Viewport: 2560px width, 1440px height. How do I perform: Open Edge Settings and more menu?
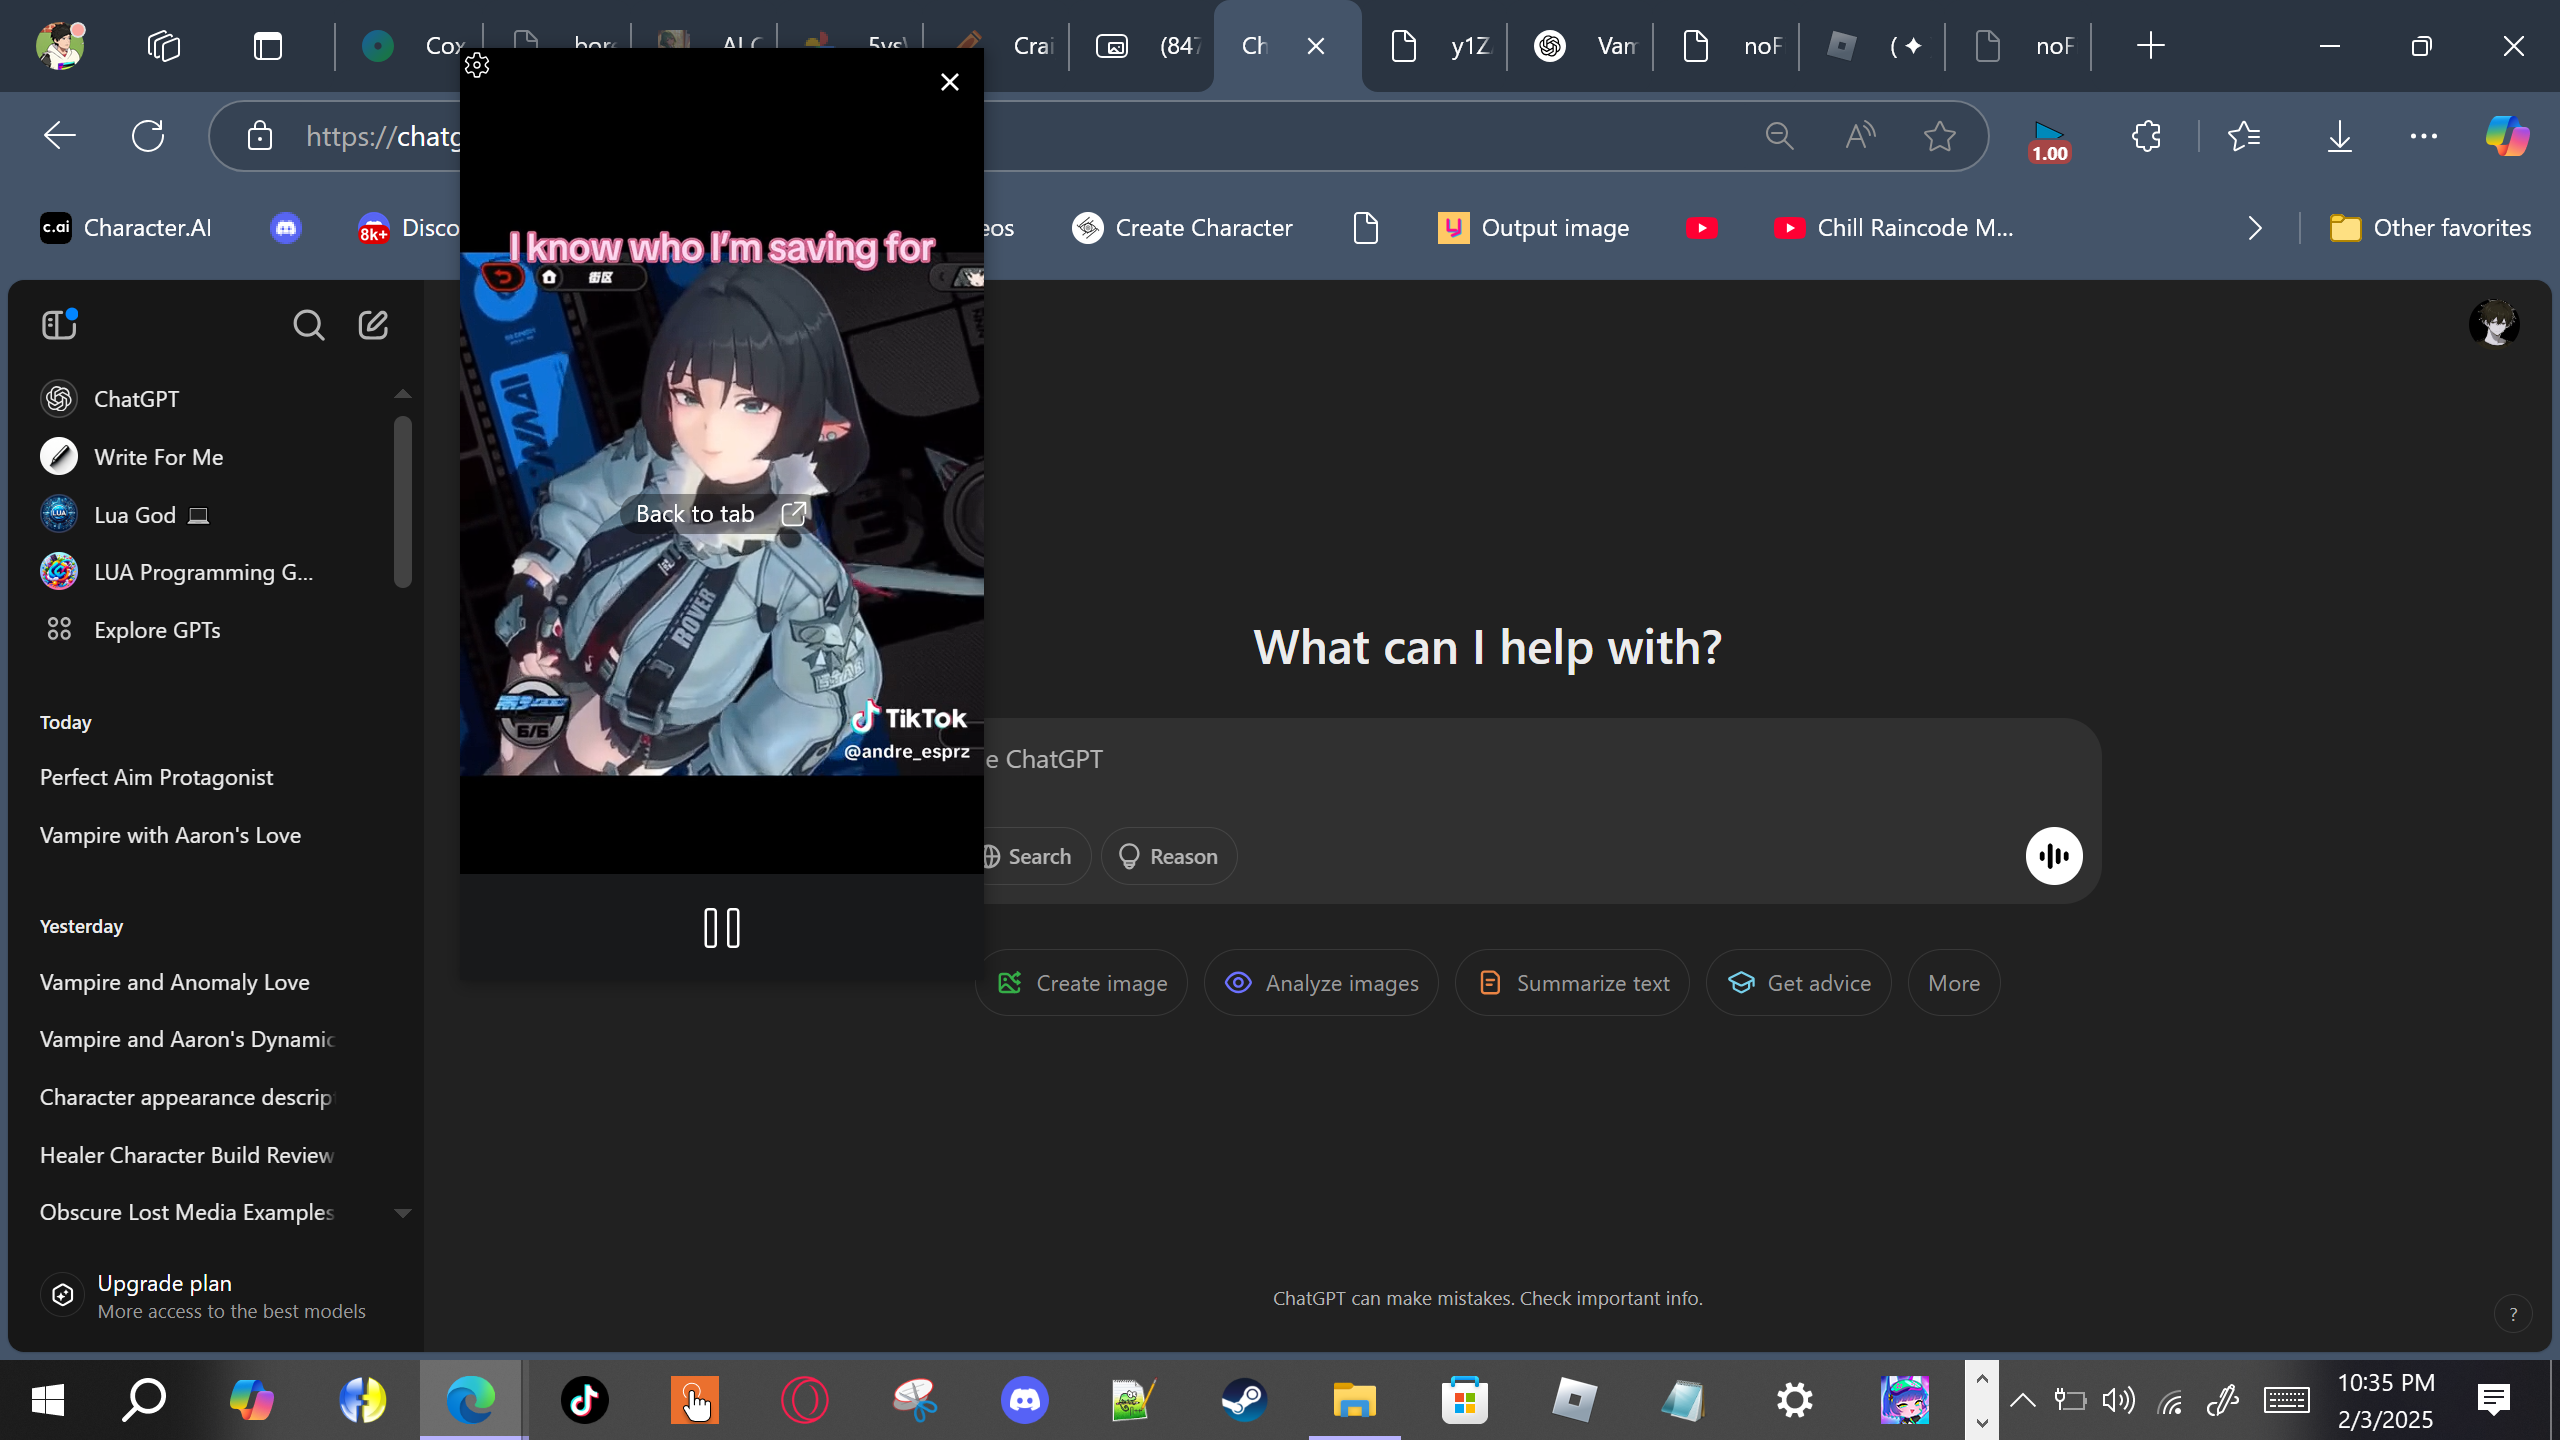[2424, 136]
